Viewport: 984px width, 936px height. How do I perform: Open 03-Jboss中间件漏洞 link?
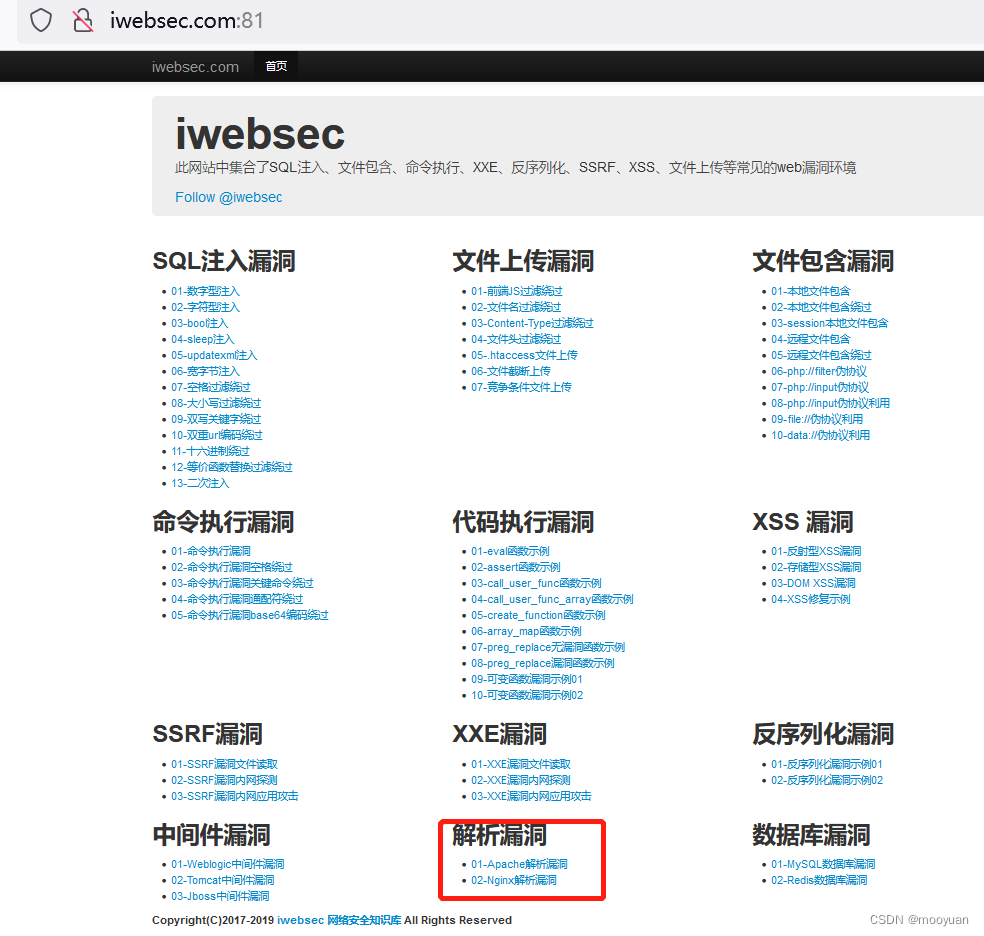point(220,896)
